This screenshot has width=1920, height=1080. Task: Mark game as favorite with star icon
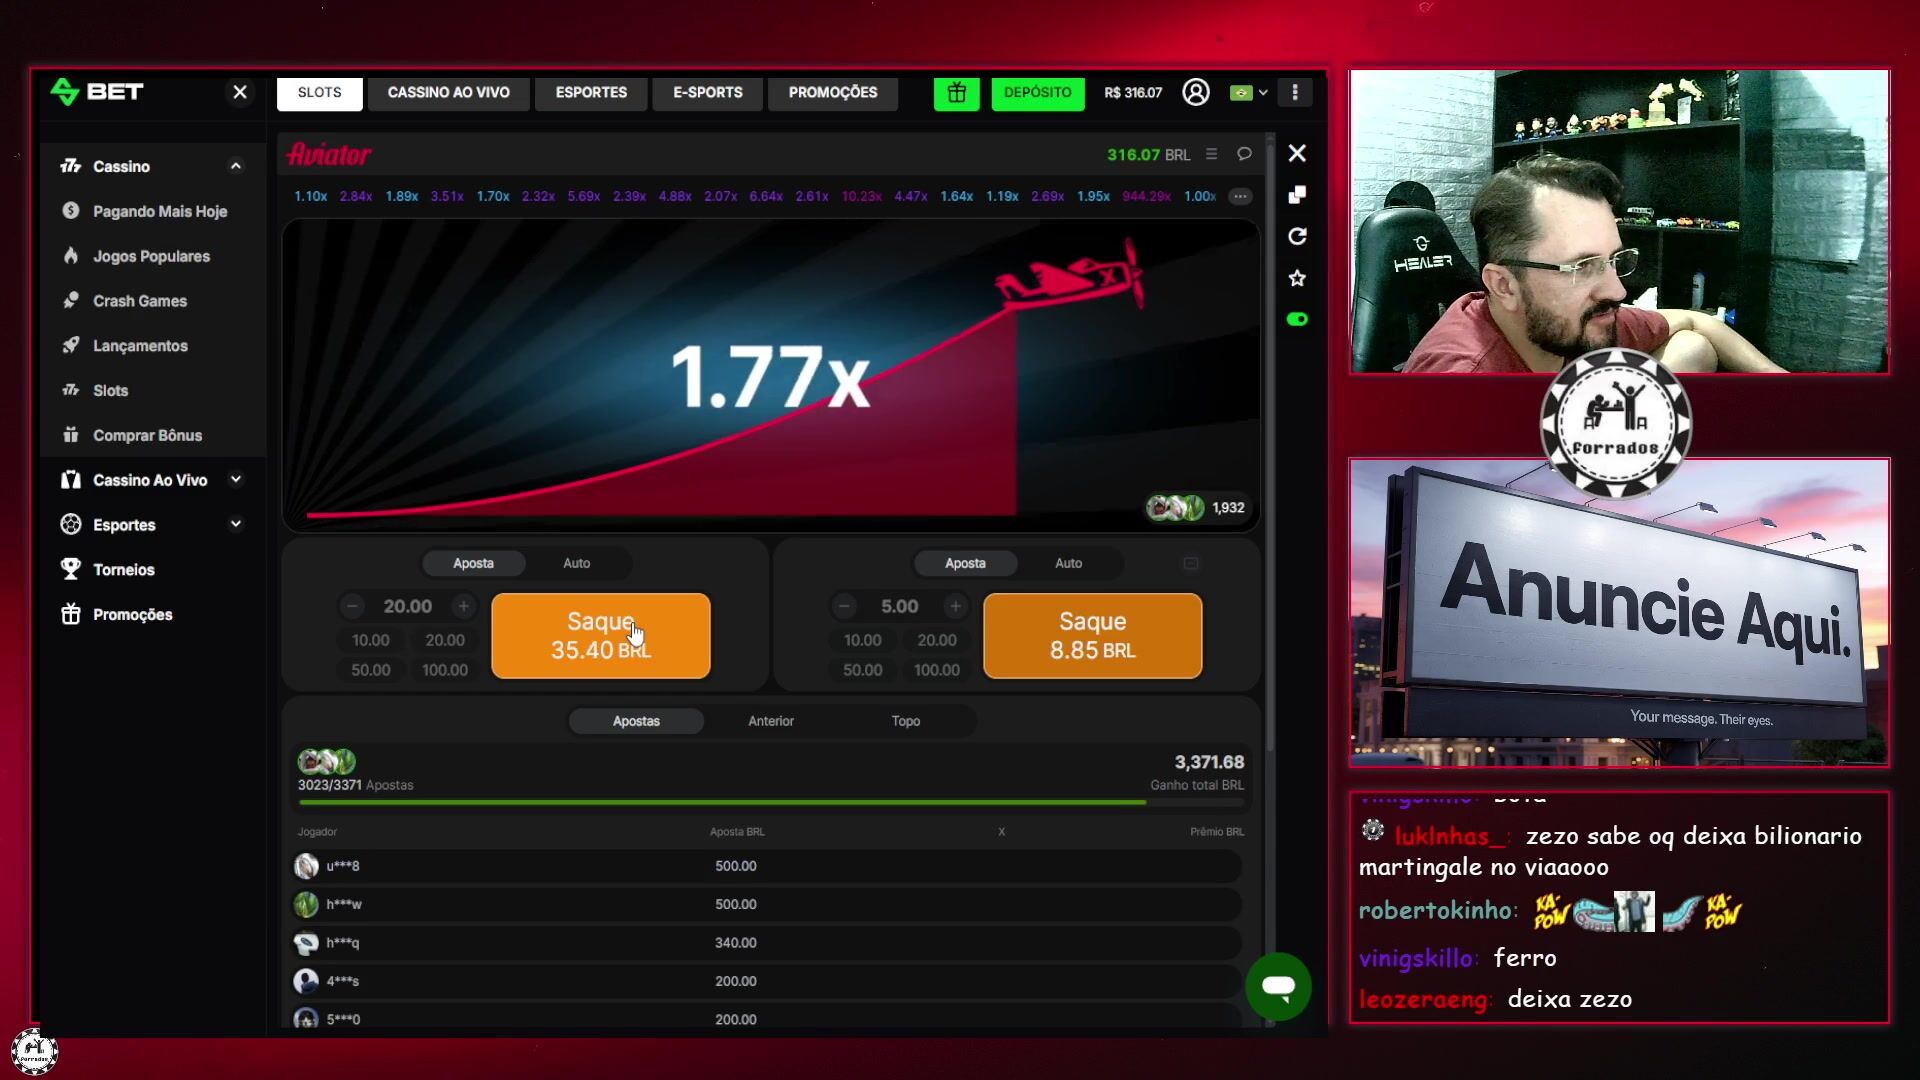click(1297, 278)
